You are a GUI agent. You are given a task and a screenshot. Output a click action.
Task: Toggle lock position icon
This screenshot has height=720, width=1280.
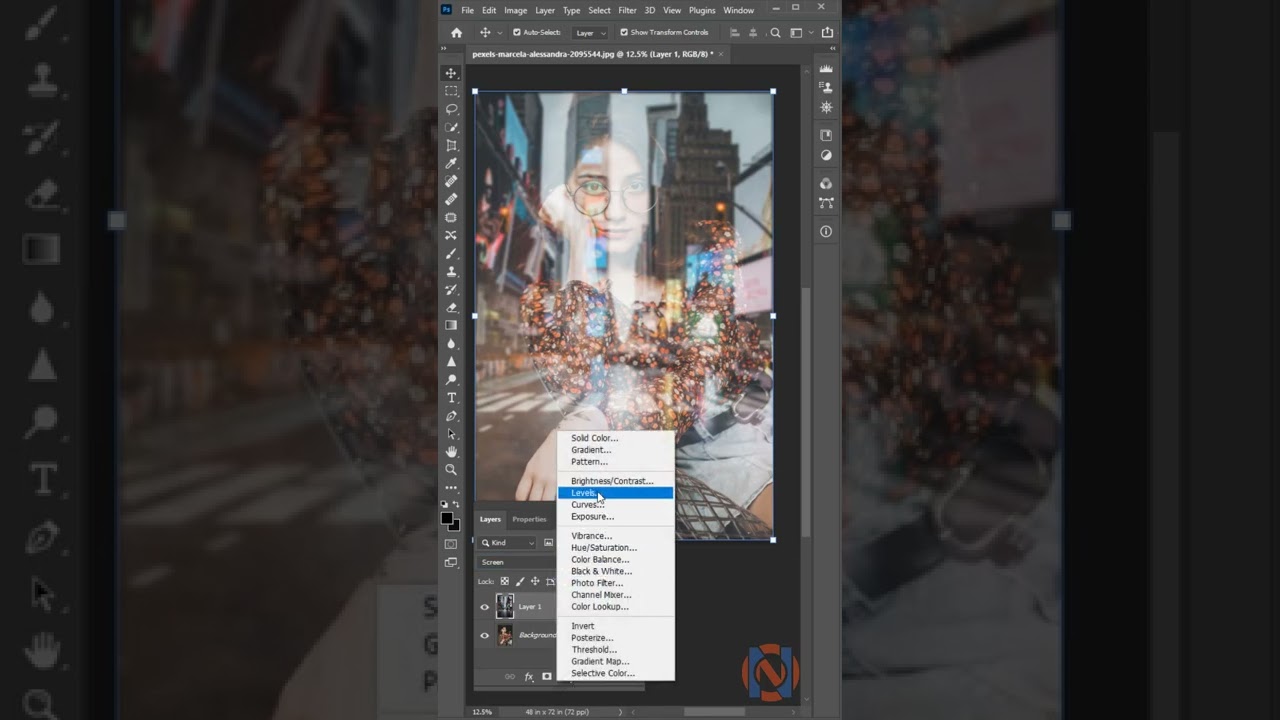[x=535, y=581]
